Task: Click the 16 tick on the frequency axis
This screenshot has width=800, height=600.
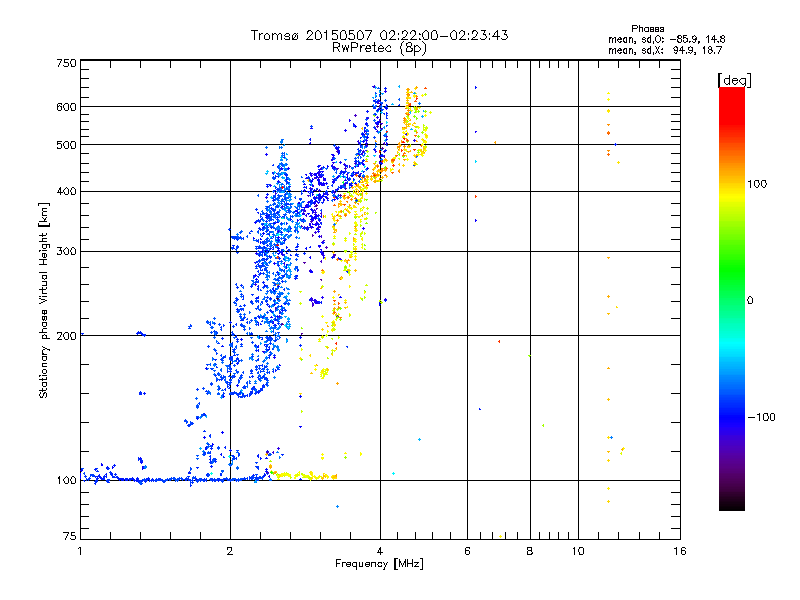Action: [680, 552]
